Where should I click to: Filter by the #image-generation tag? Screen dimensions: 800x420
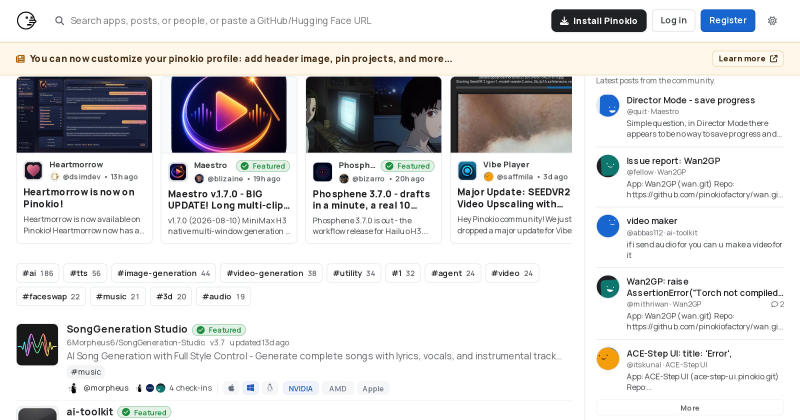click(164, 273)
